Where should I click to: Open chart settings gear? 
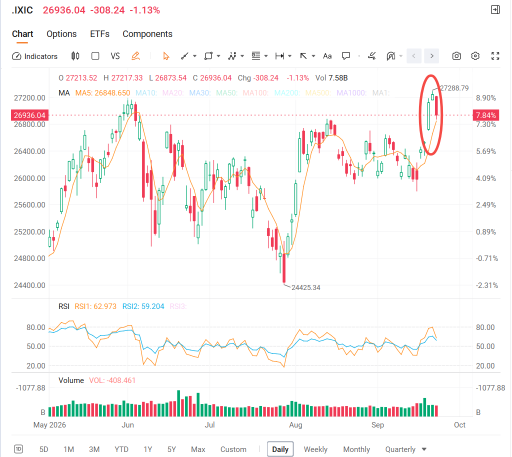click(475, 56)
